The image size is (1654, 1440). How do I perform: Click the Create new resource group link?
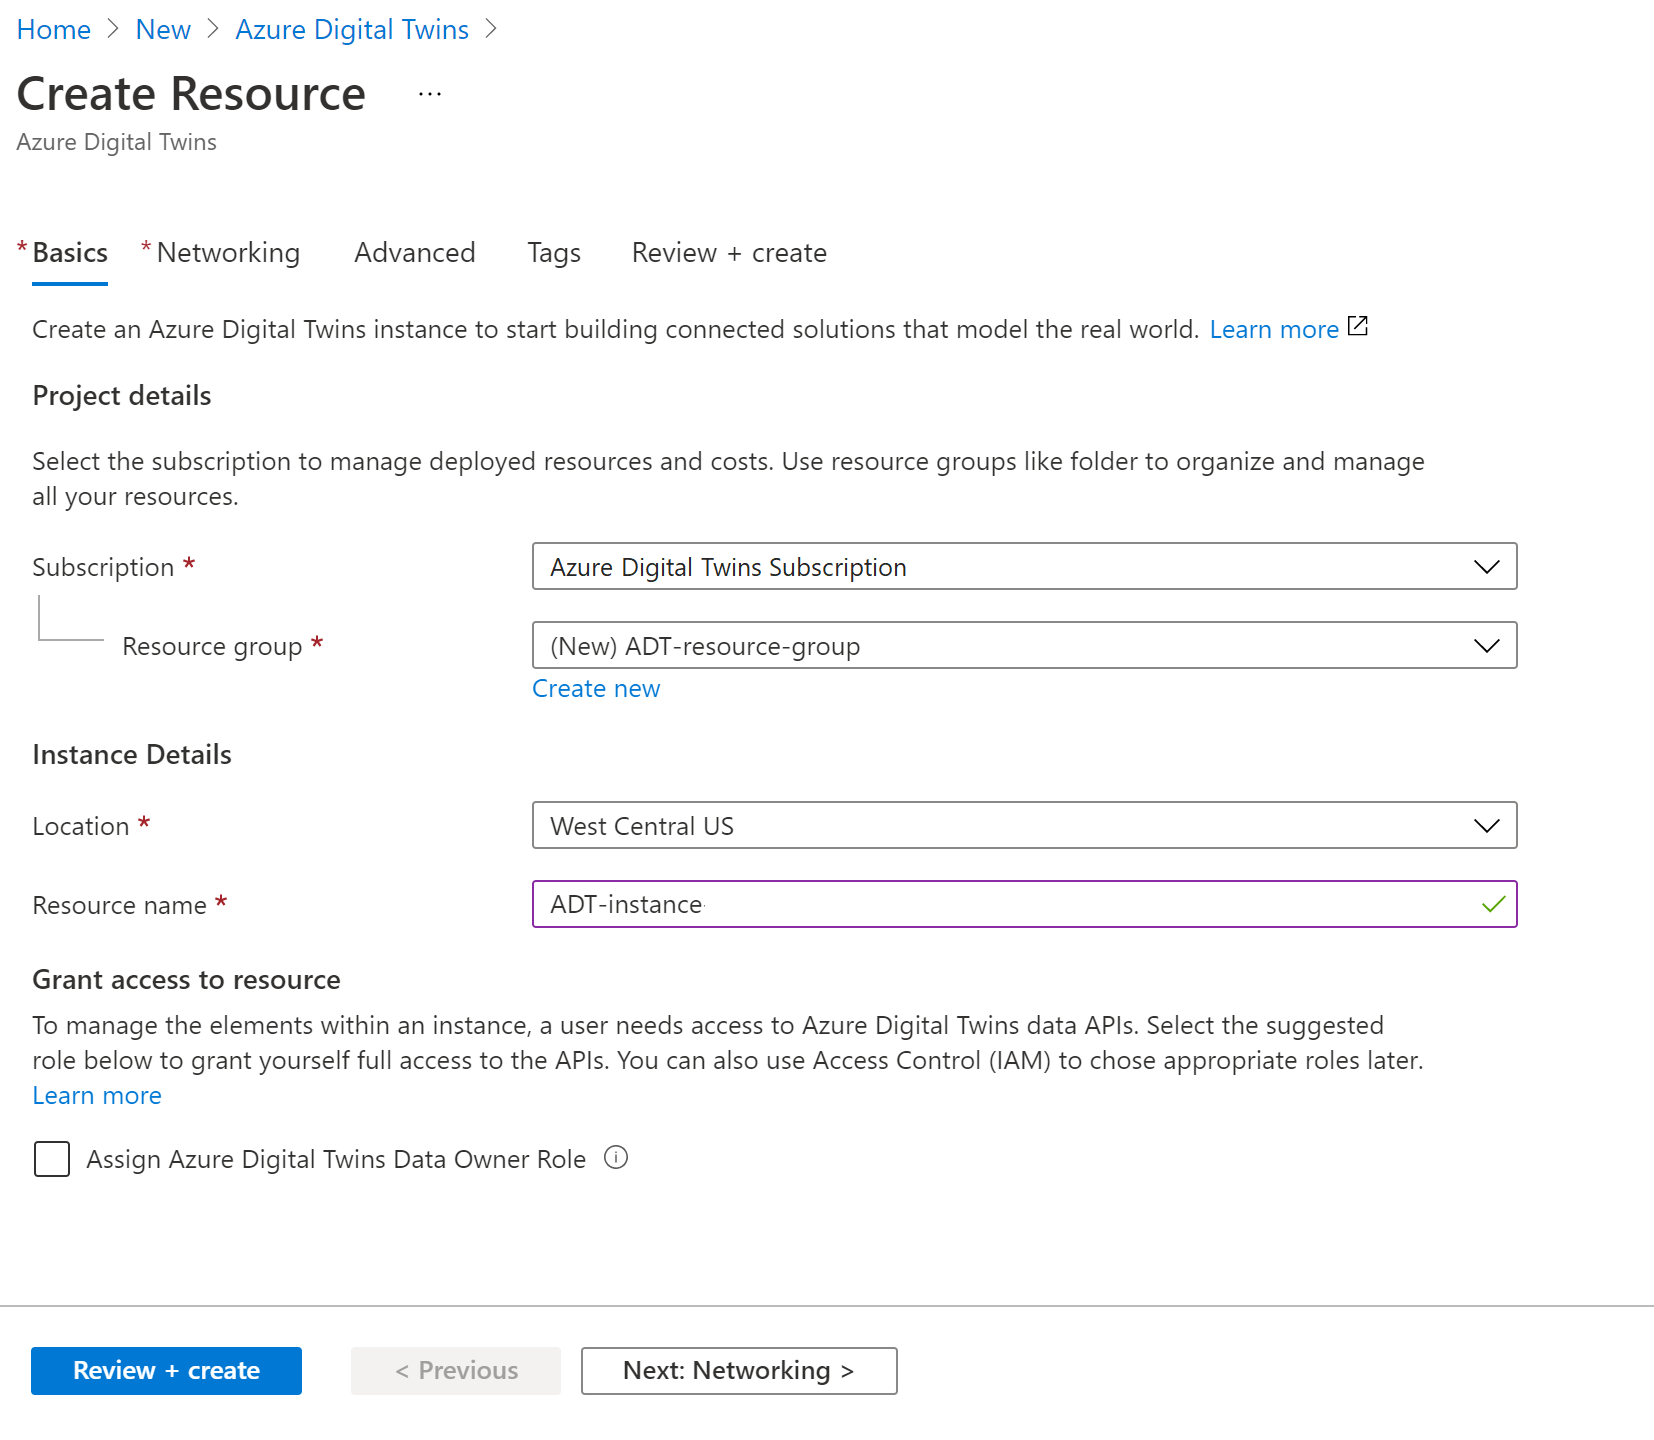596,689
